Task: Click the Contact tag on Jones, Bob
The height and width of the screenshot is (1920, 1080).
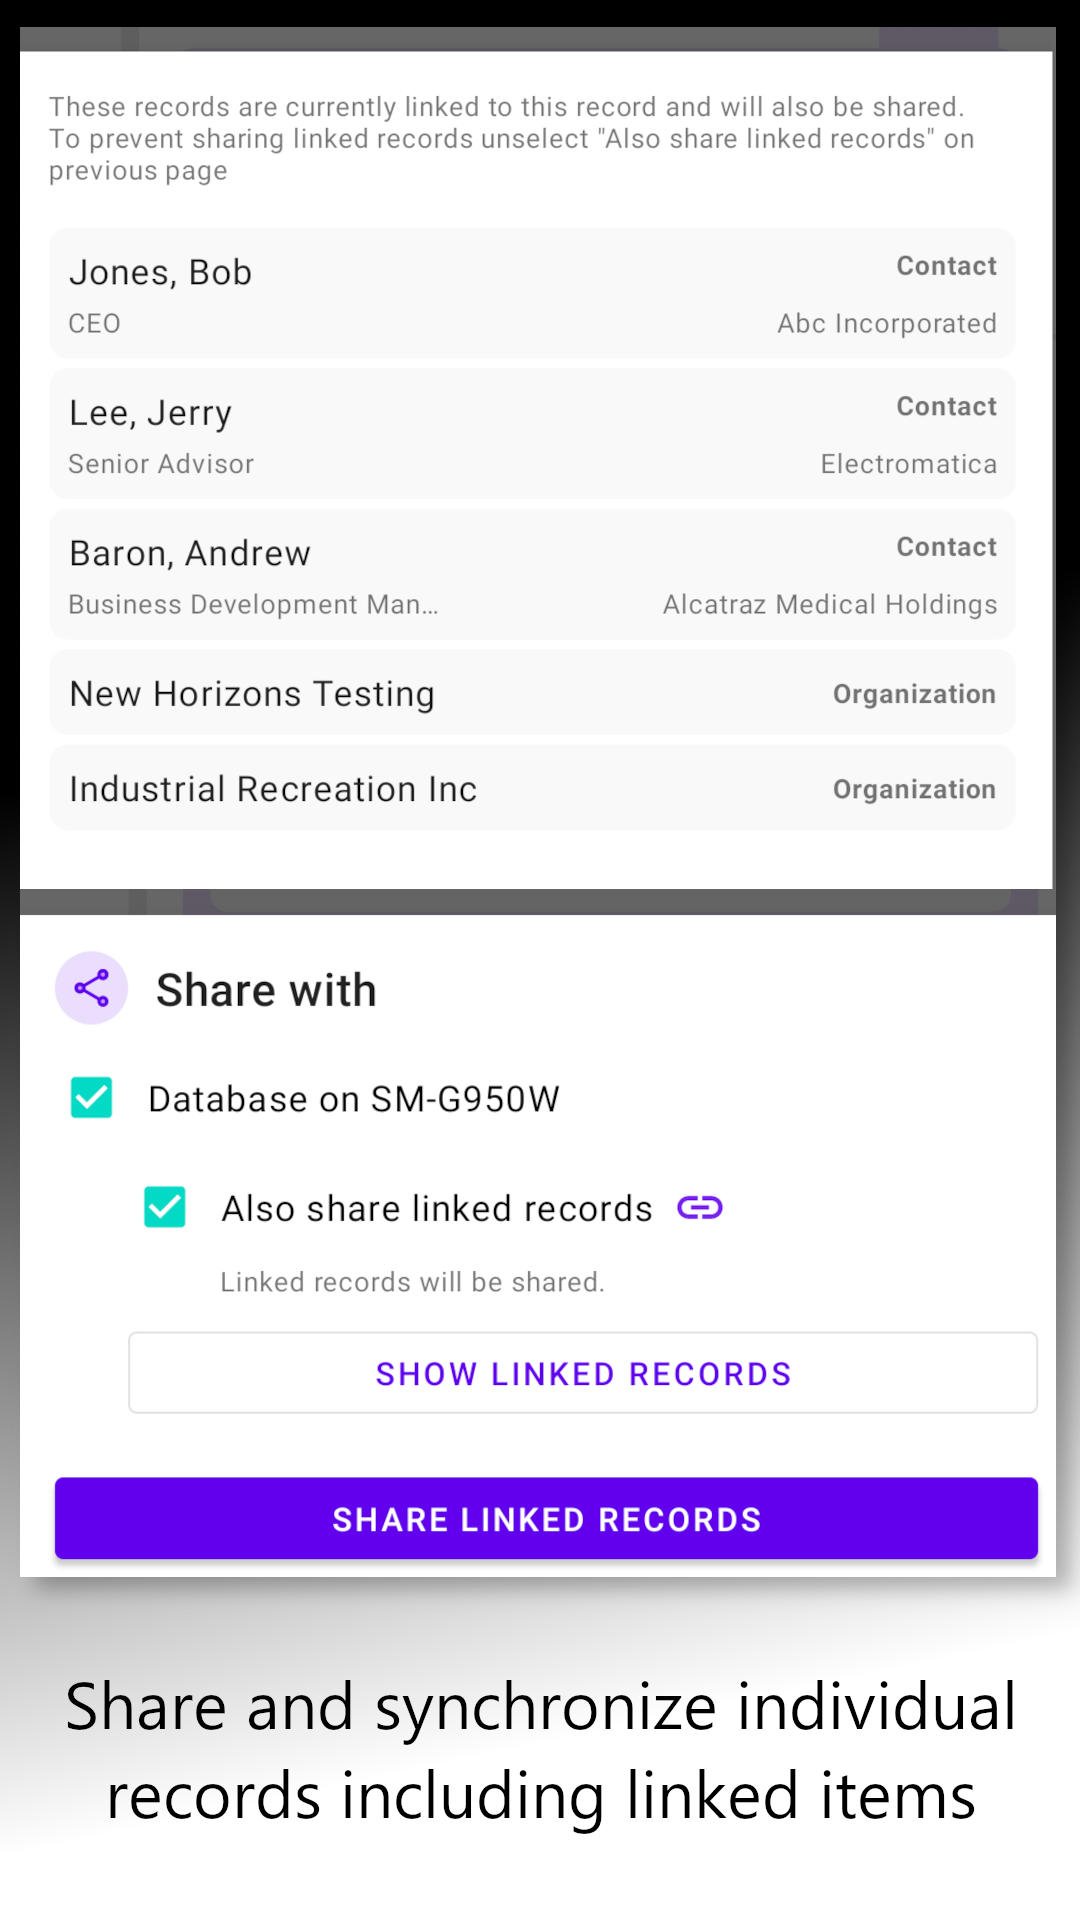Action: pos(946,266)
